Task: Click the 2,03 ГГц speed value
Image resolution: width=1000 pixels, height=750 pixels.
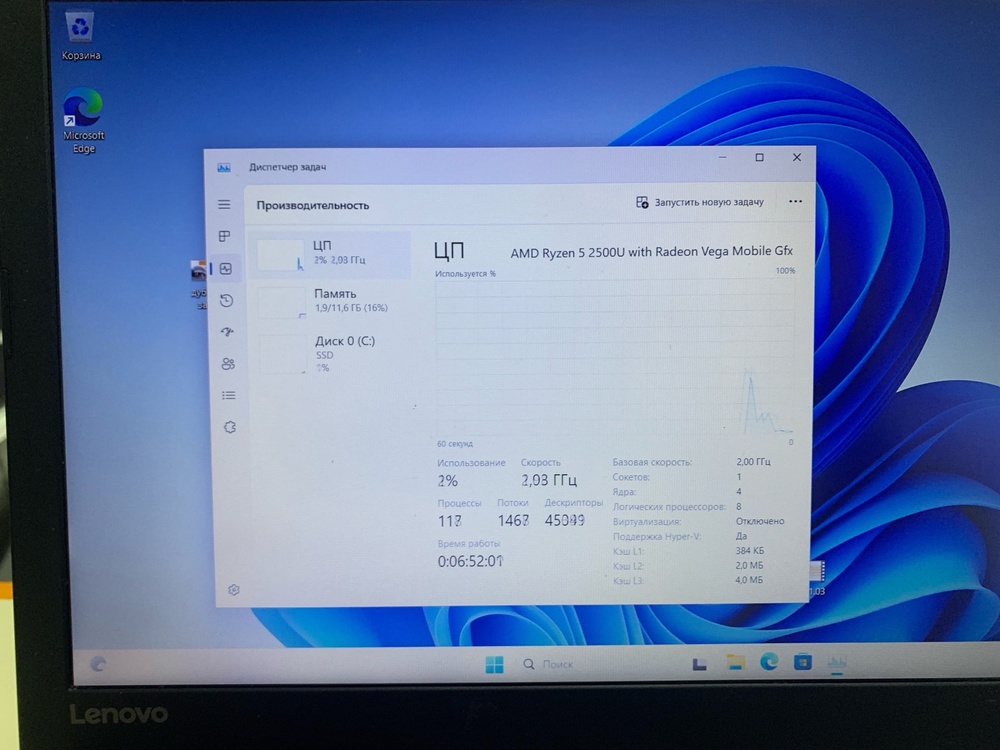Action: (549, 480)
